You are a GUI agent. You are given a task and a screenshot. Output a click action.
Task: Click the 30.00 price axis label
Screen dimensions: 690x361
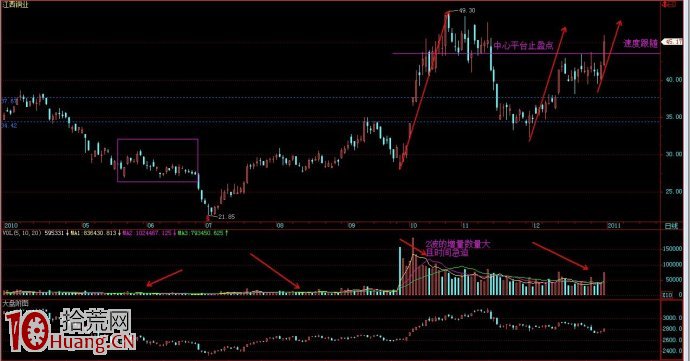click(x=674, y=154)
